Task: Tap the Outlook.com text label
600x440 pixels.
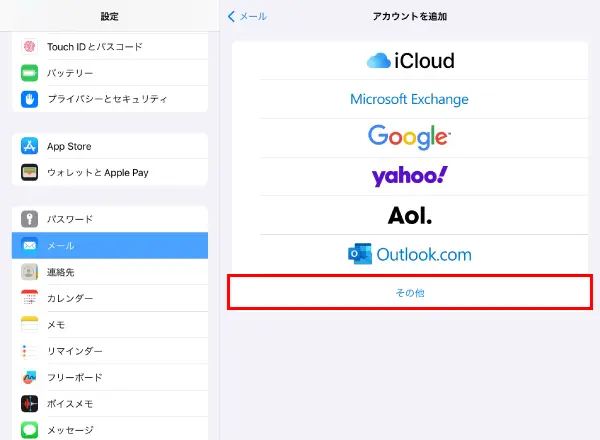Action: [424, 254]
